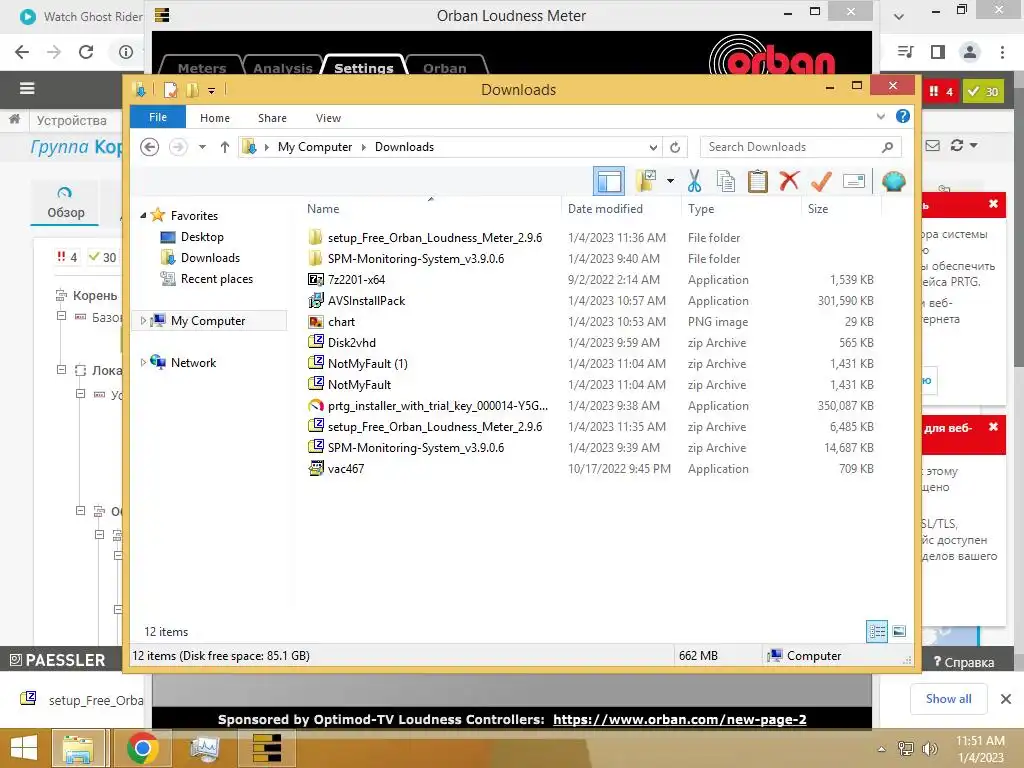Viewport: 1024px width, 768px height.
Task: Click the red X Delete icon
Action: (x=789, y=181)
